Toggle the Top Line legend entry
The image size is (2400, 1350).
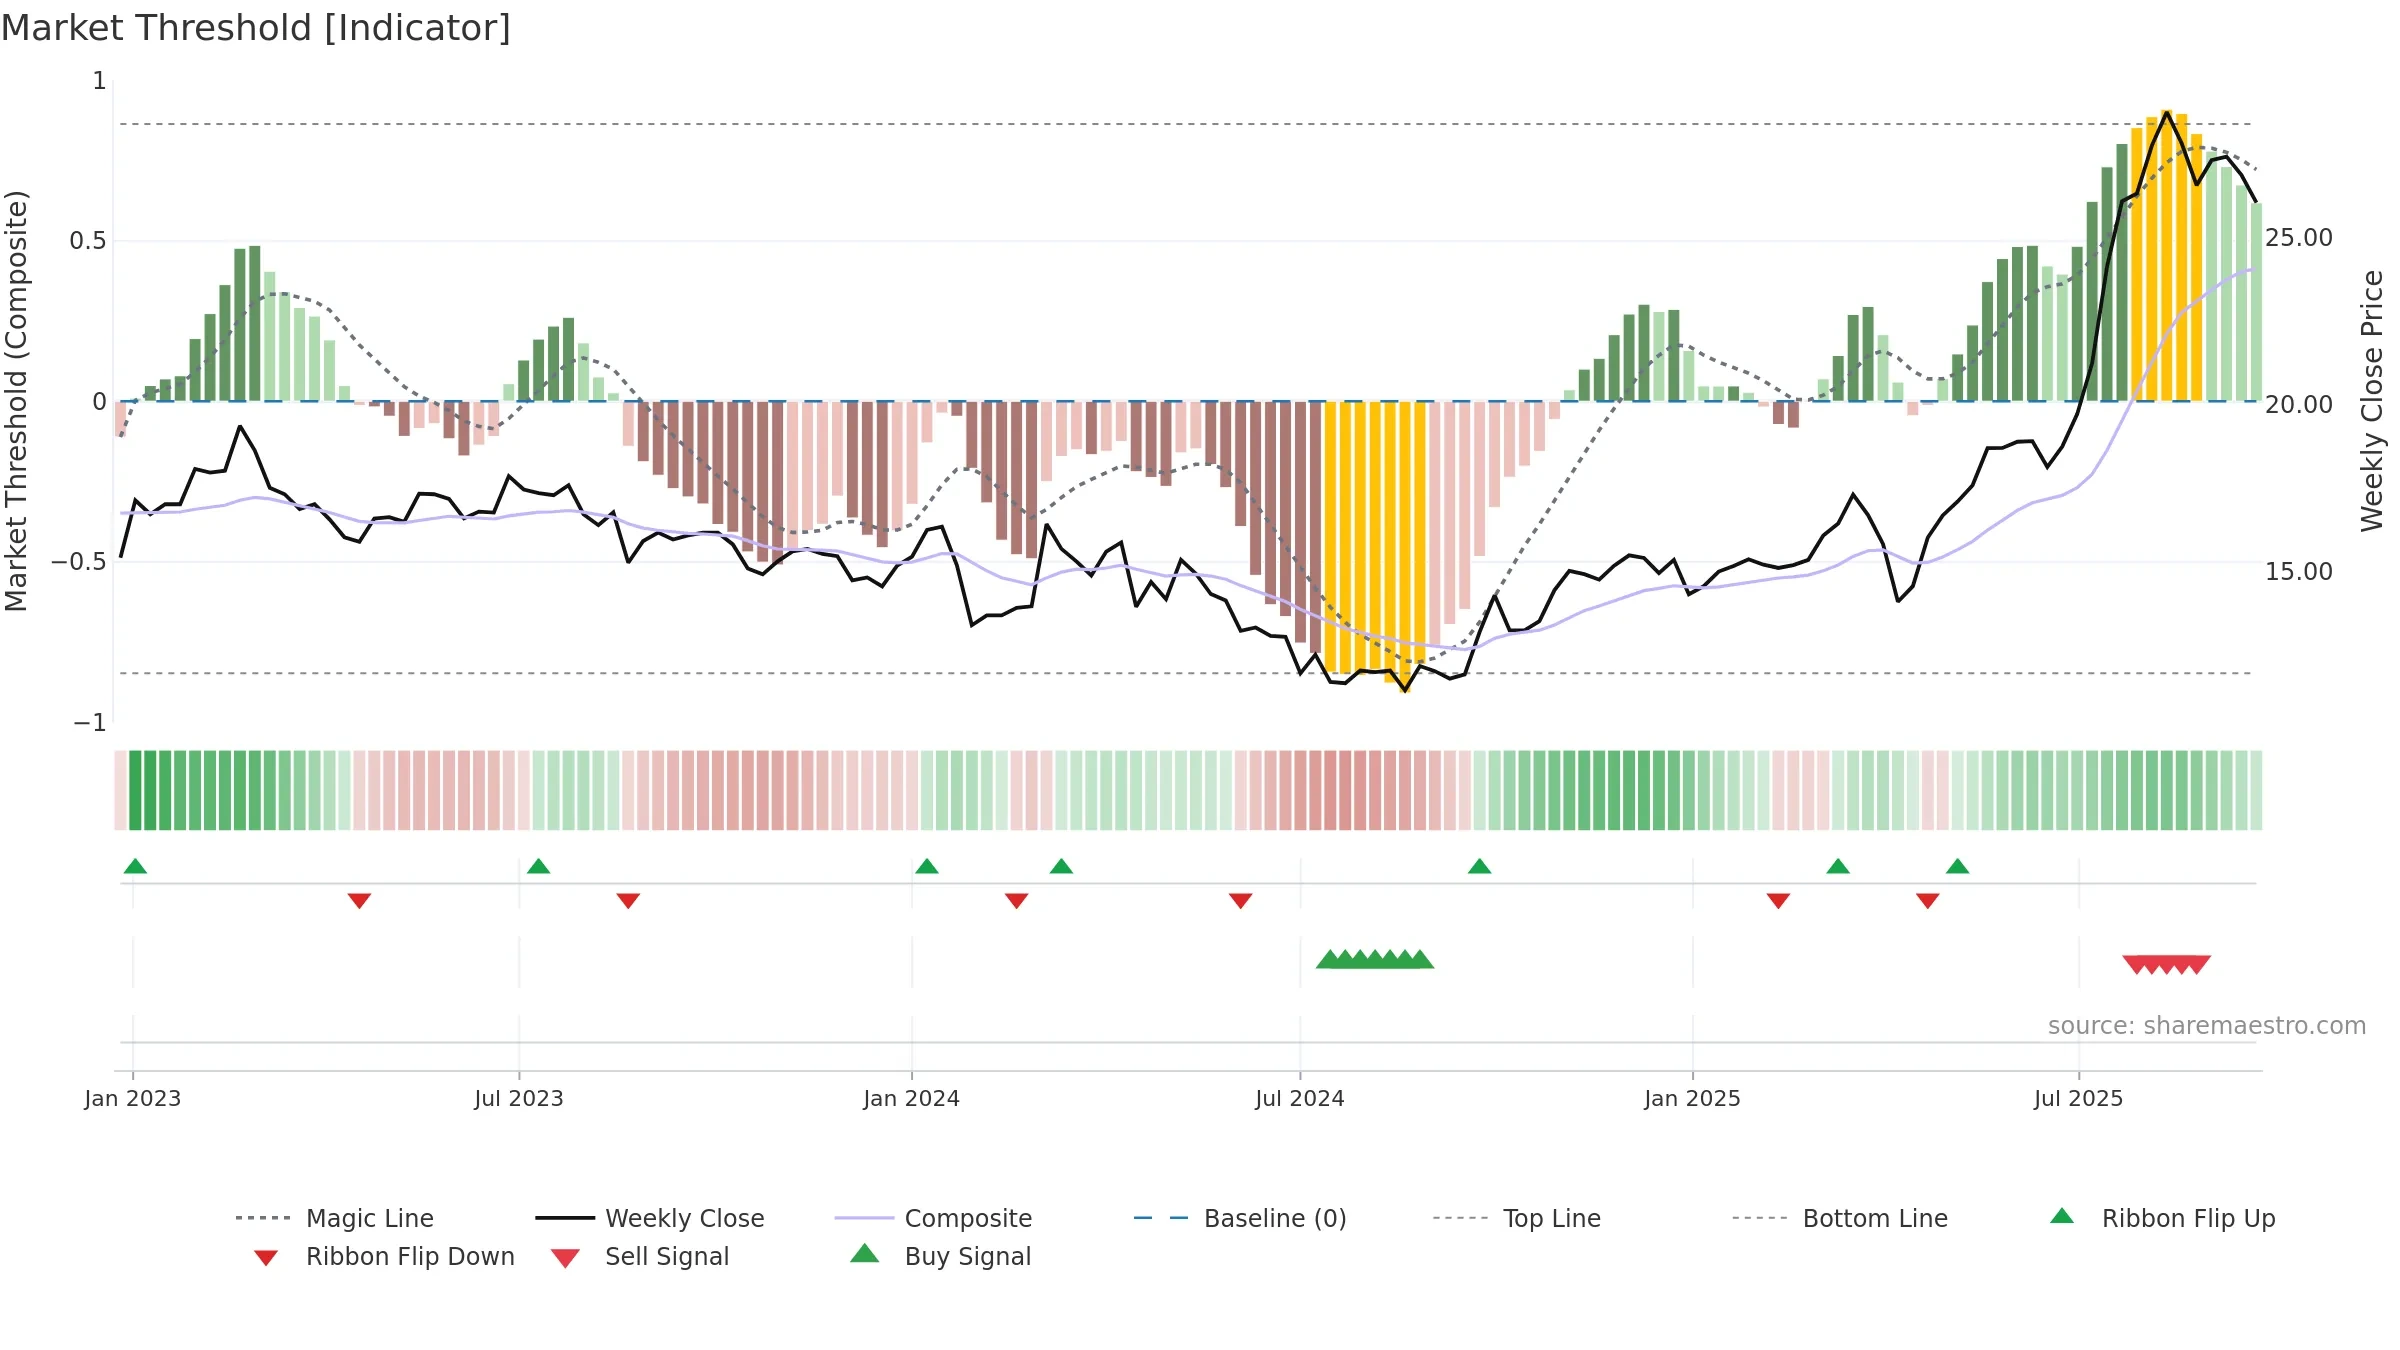coord(1516,1218)
